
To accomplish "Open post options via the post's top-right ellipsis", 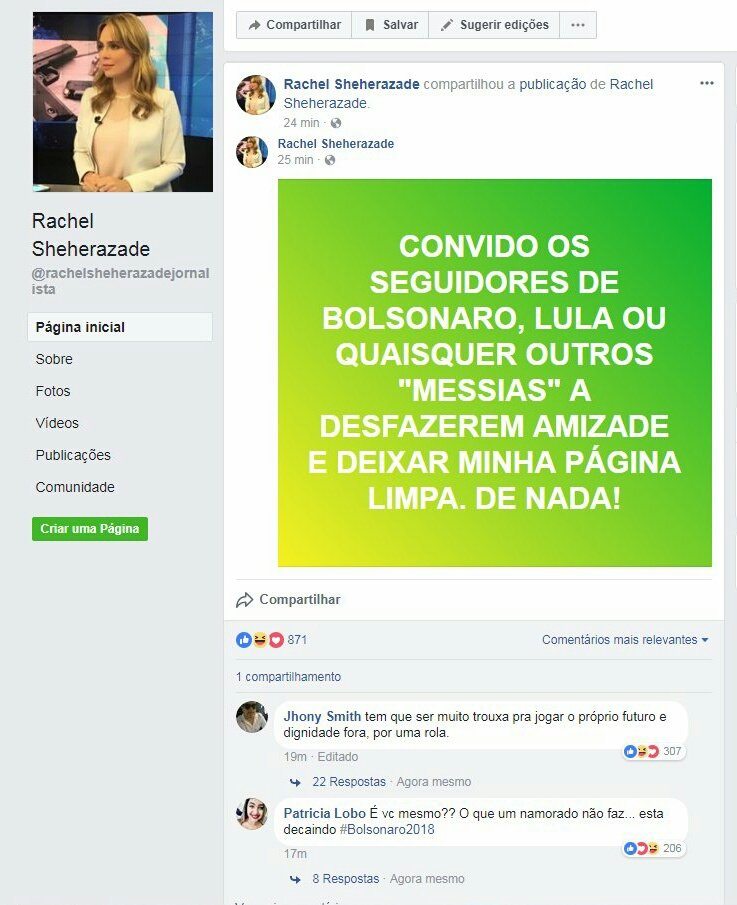I will pyautogui.click(x=706, y=83).
